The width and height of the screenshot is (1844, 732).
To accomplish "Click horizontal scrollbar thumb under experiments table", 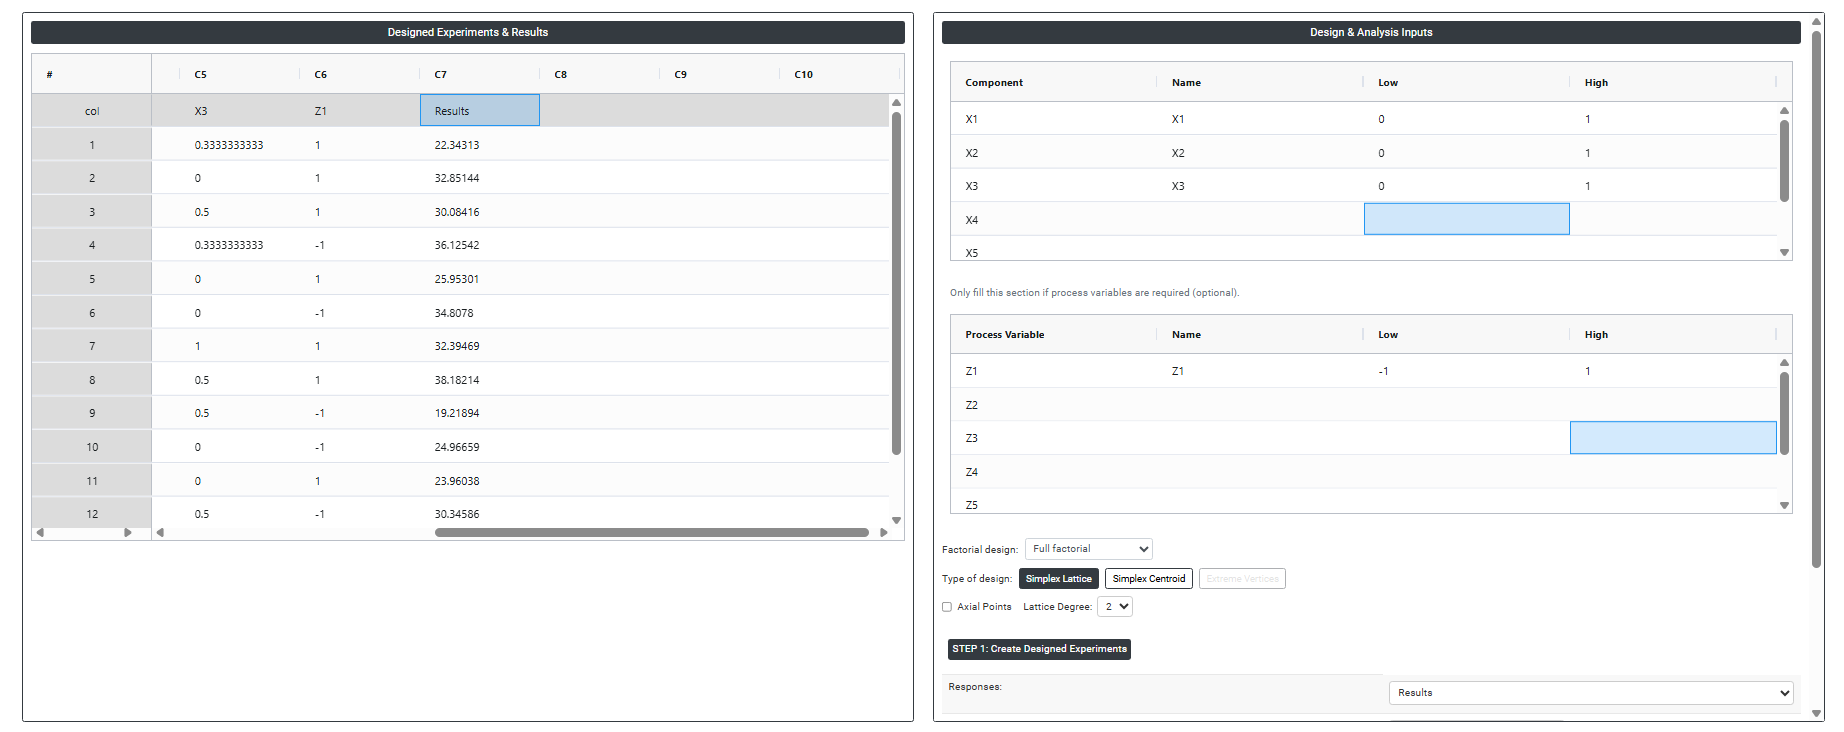I will (651, 533).
